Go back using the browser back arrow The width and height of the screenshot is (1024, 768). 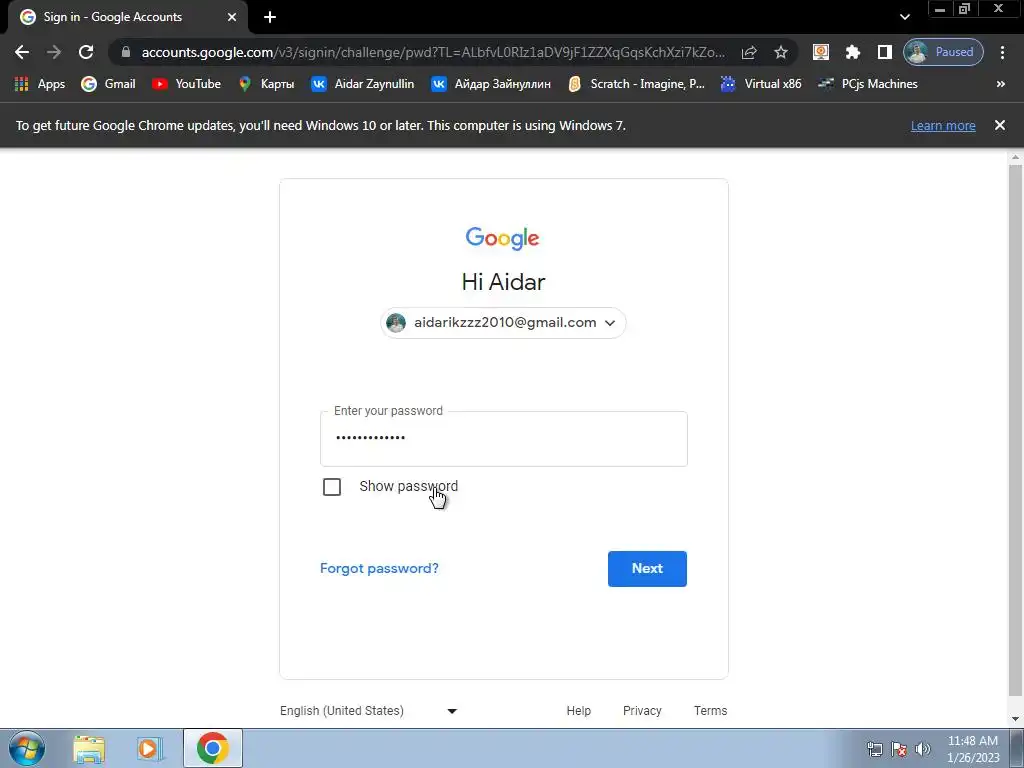coord(22,52)
